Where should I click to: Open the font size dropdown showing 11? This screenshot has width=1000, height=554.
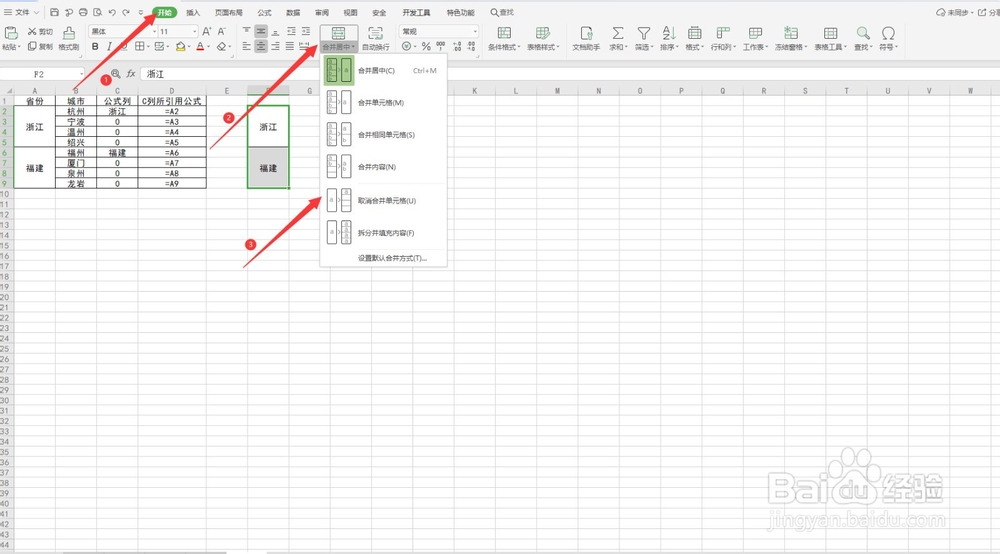(195, 31)
